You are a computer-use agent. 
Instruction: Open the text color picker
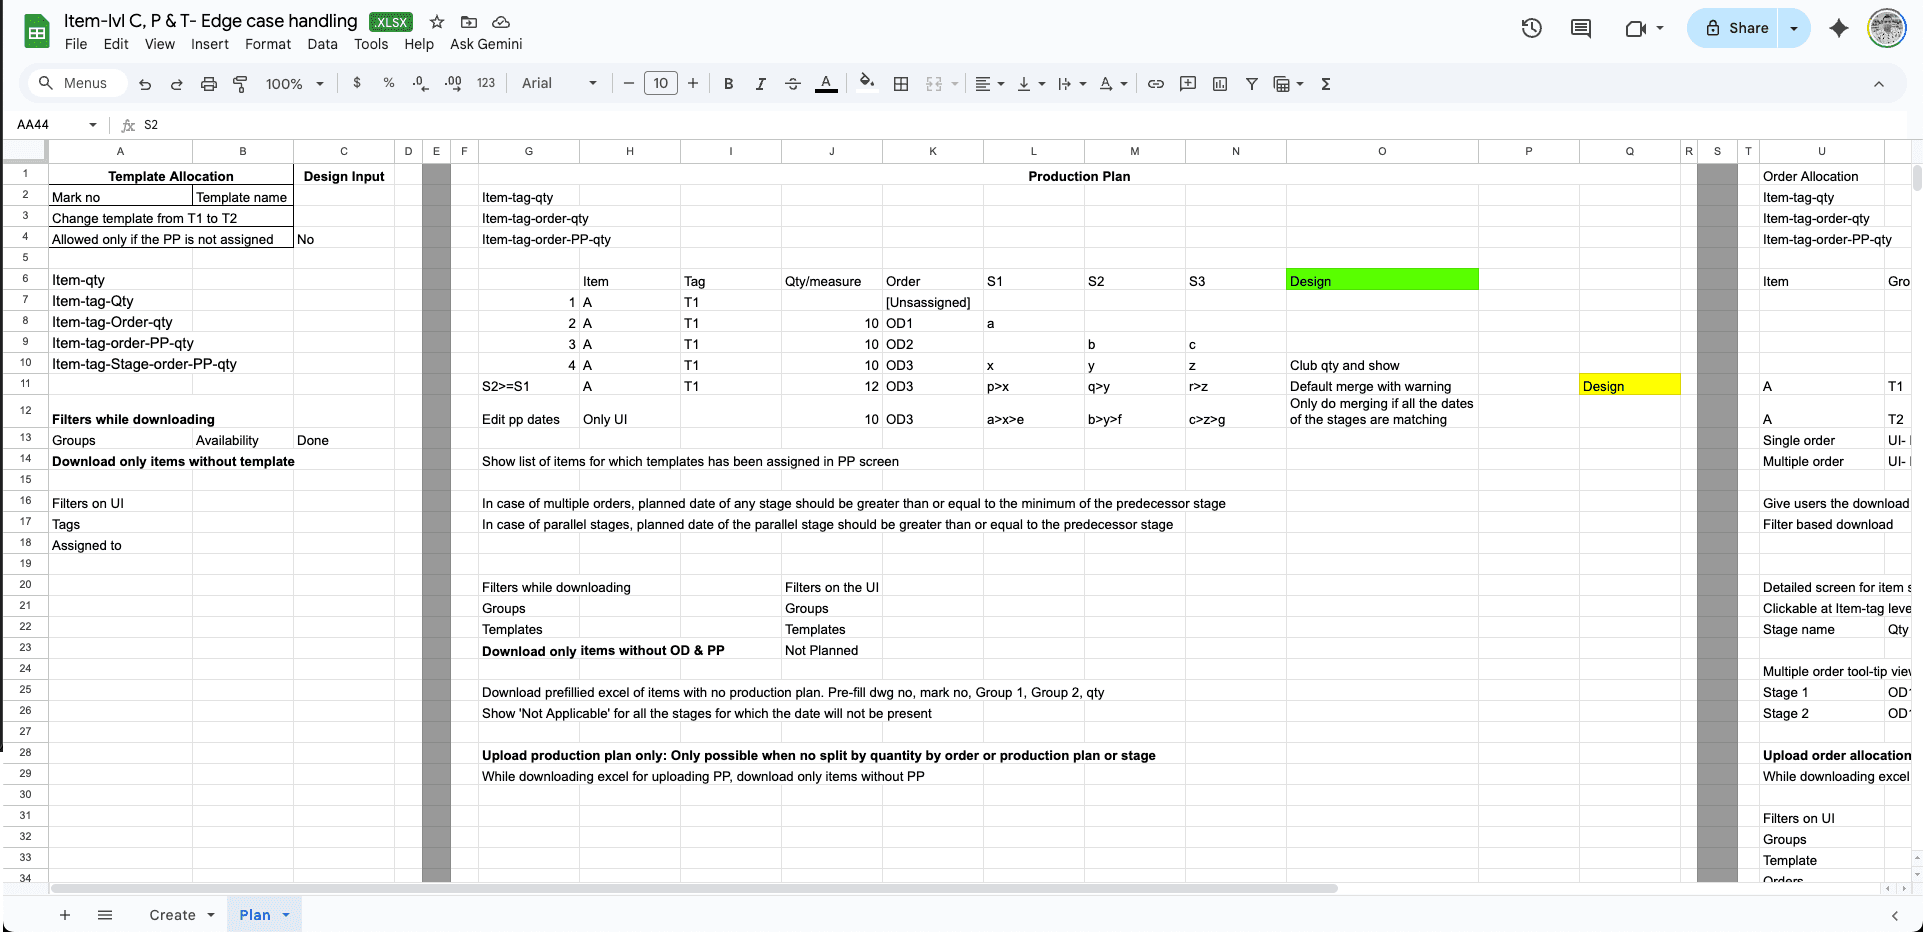coord(826,84)
